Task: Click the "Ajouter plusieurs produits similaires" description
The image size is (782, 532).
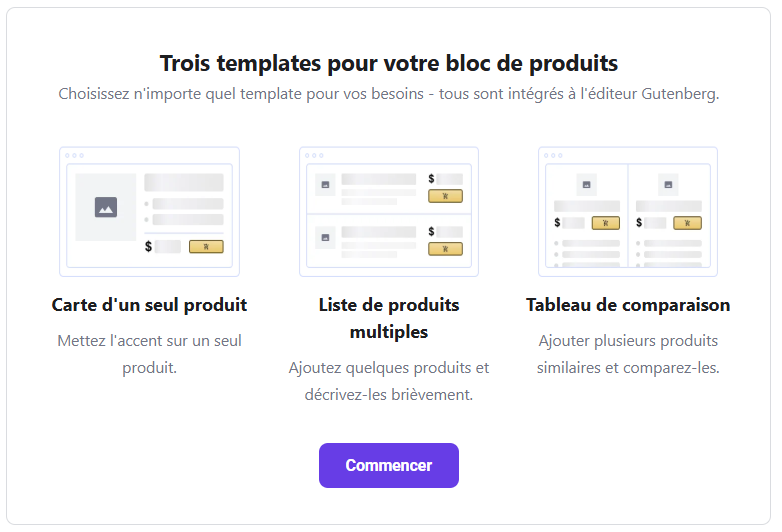Action: coord(628,354)
